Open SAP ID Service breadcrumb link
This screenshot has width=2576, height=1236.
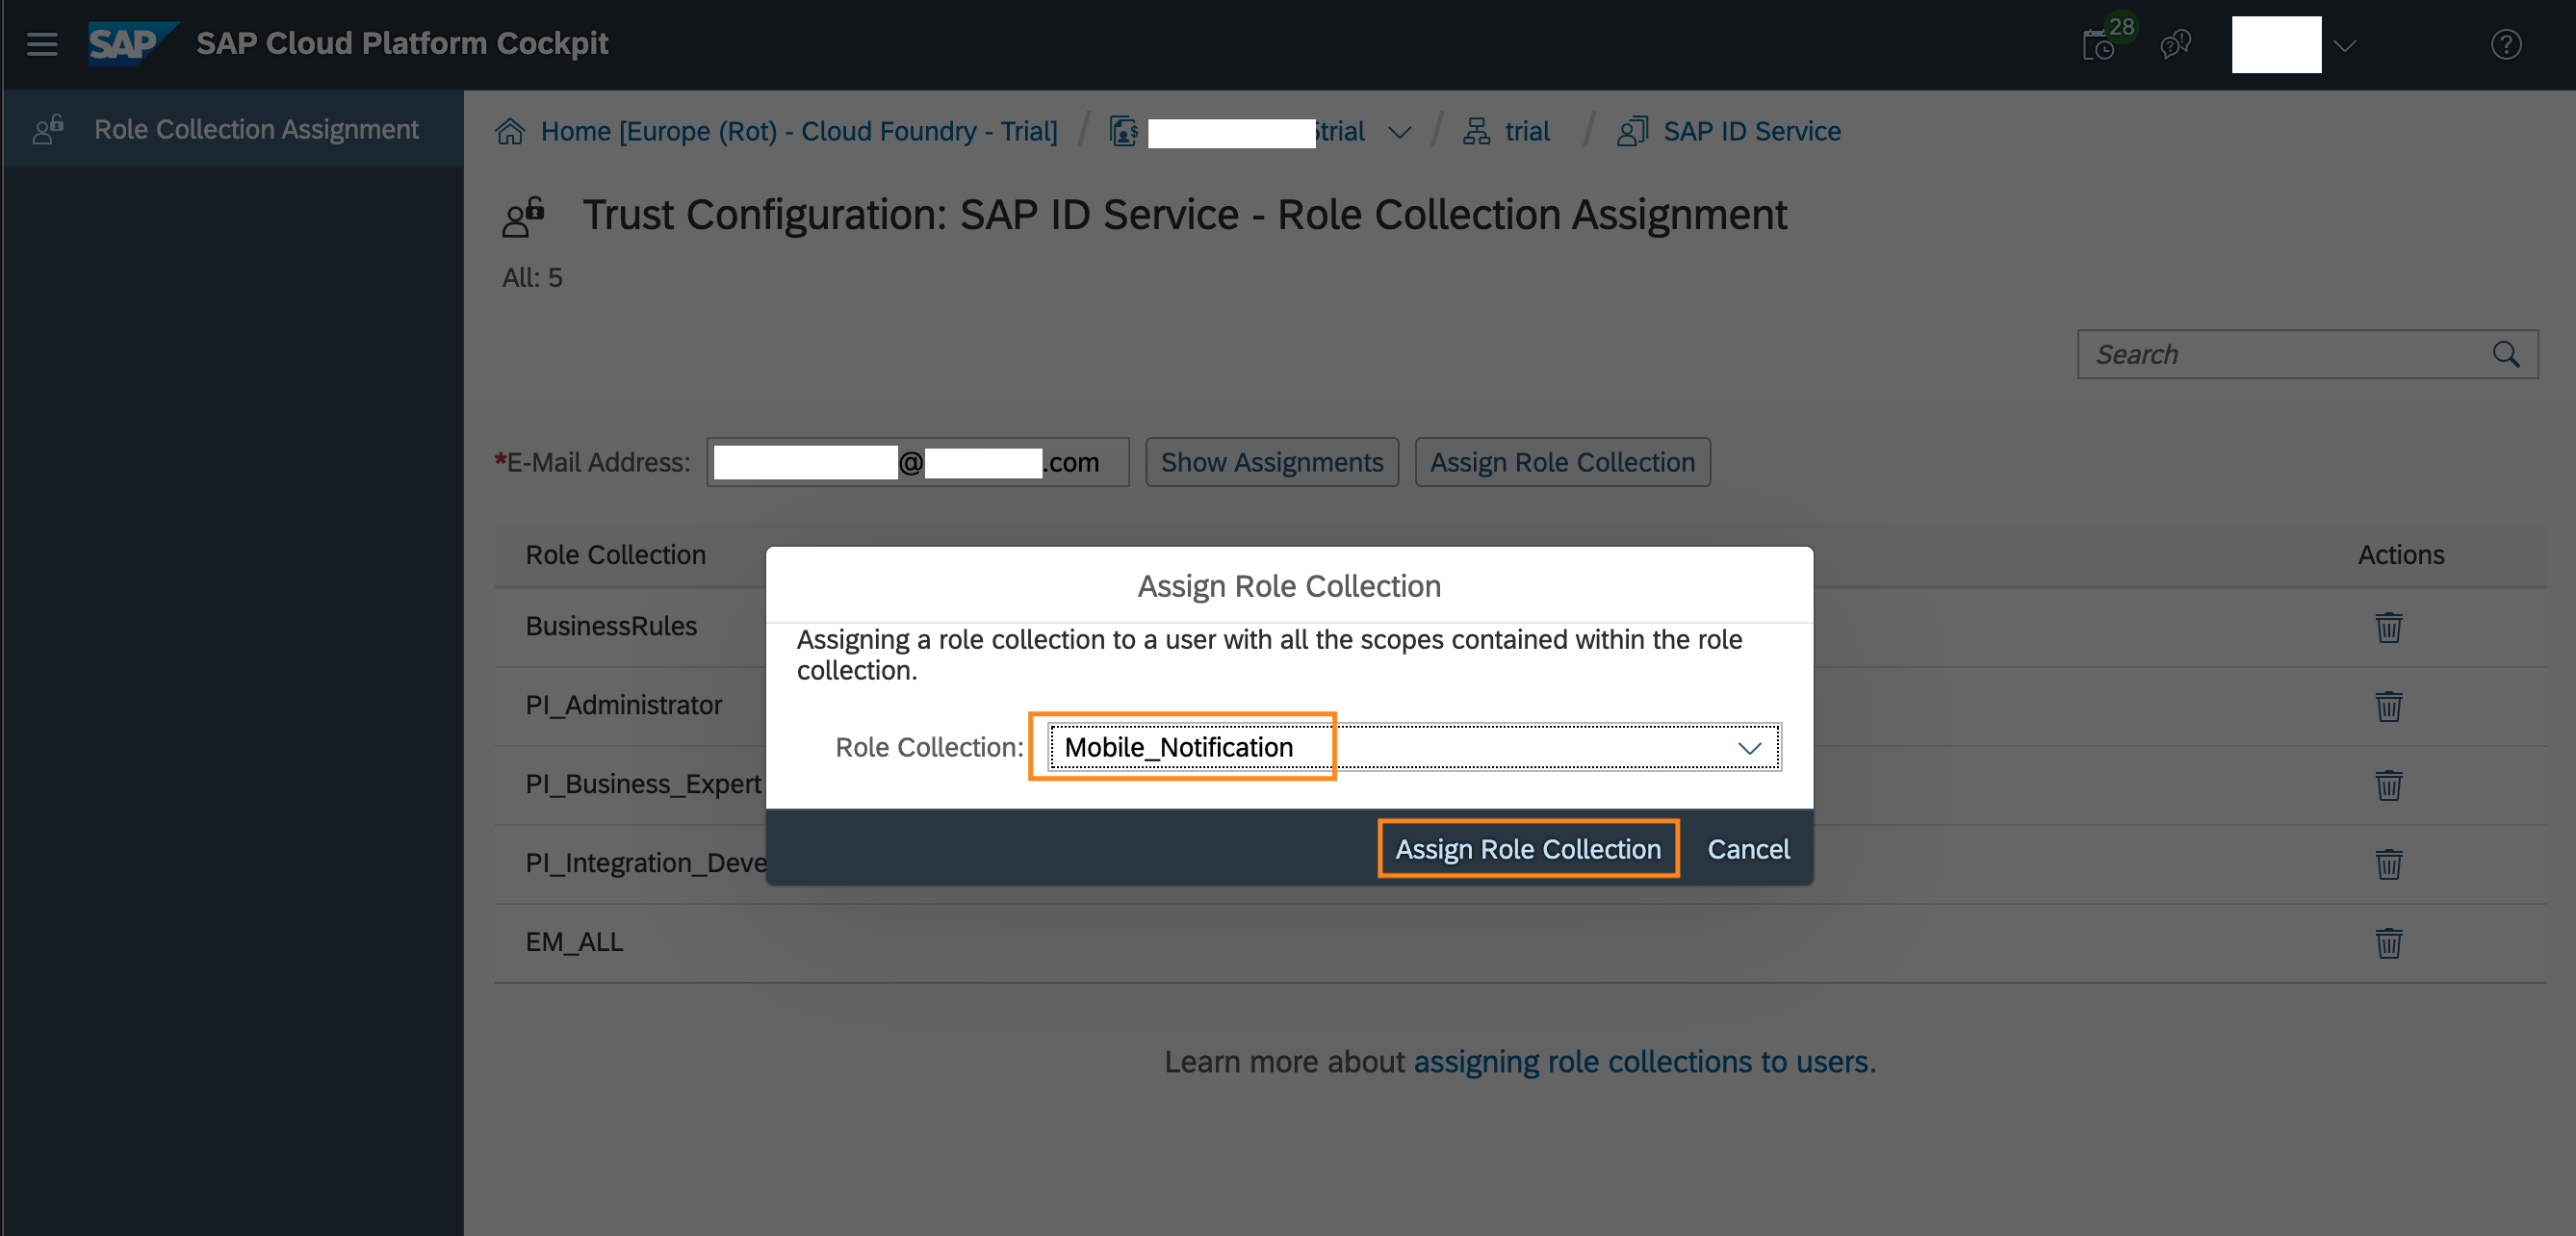pyautogui.click(x=1751, y=131)
